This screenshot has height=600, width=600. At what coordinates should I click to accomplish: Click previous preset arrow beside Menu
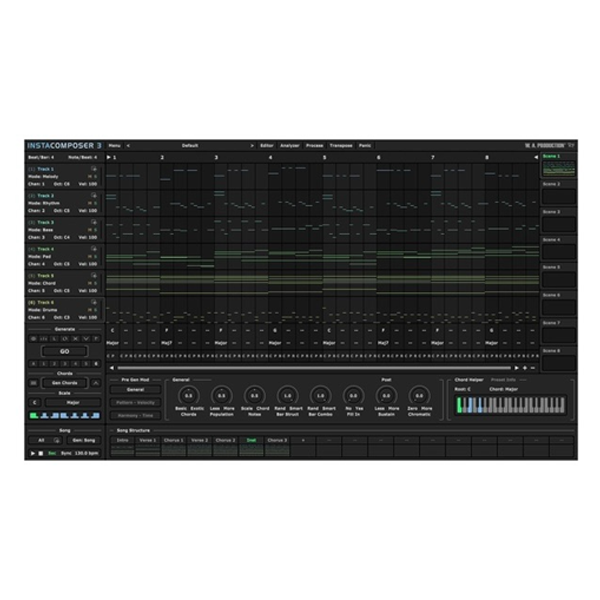pyautogui.click(x=128, y=146)
